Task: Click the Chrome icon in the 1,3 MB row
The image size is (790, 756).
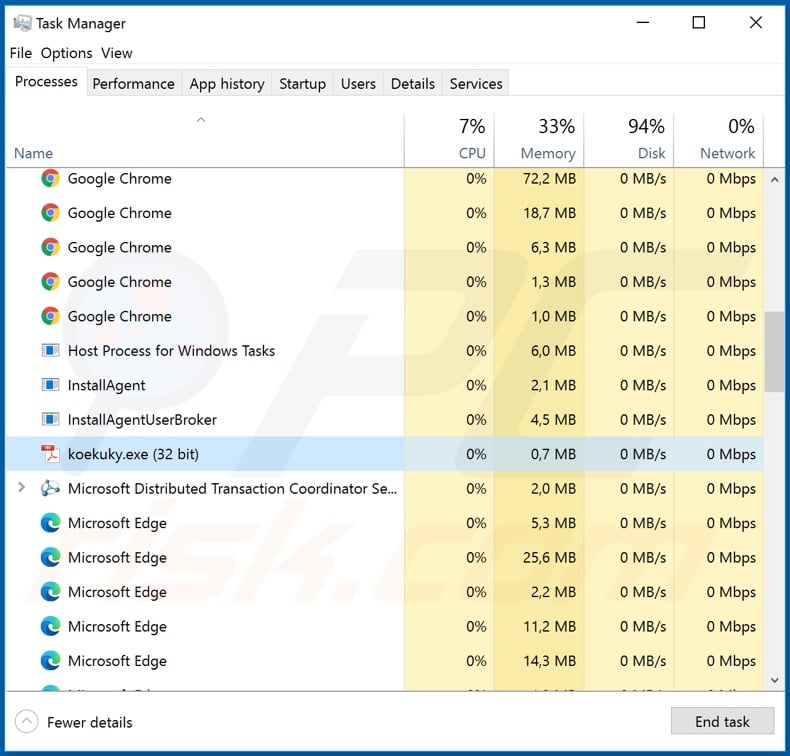Action: [x=50, y=282]
